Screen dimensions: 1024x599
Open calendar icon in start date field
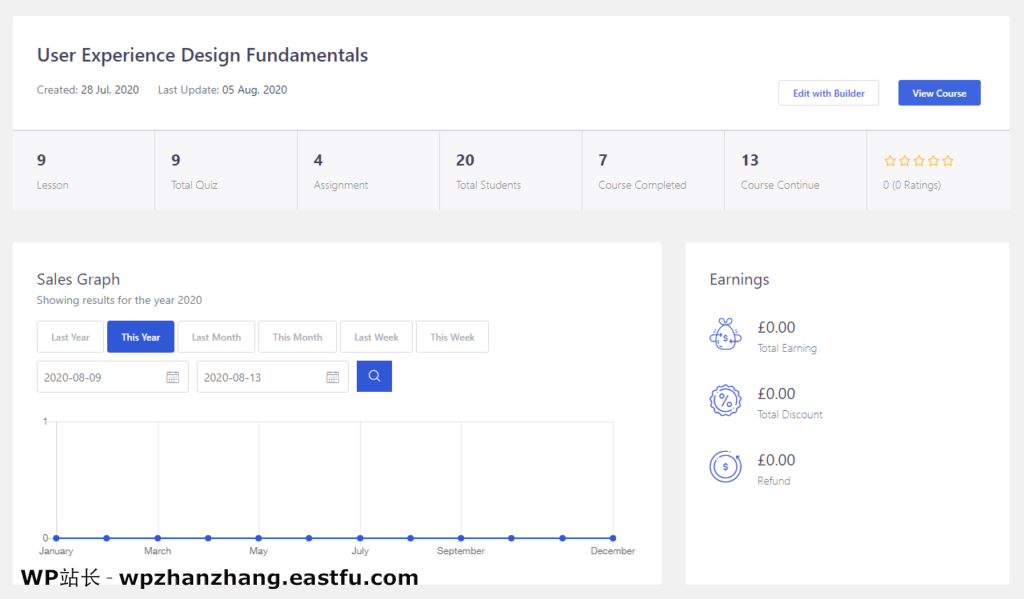[x=172, y=377]
